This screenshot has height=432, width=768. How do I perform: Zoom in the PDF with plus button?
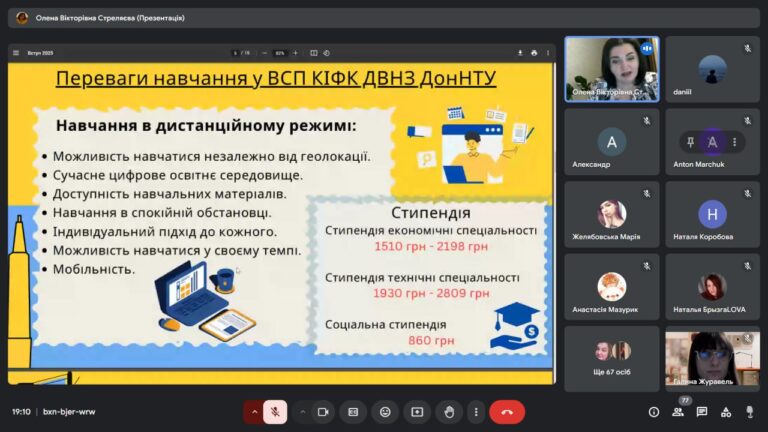pos(295,53)
